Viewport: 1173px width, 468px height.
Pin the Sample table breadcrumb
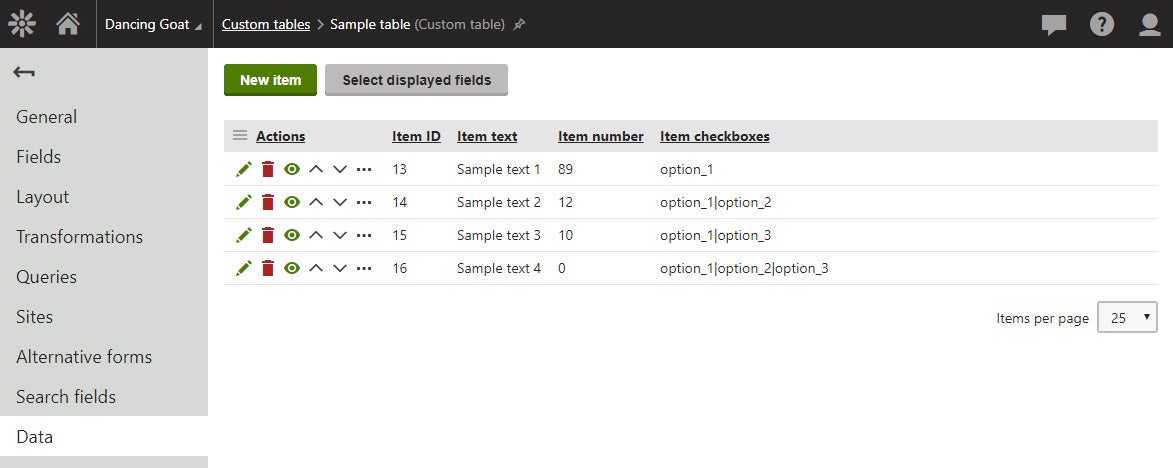point(519,24)
